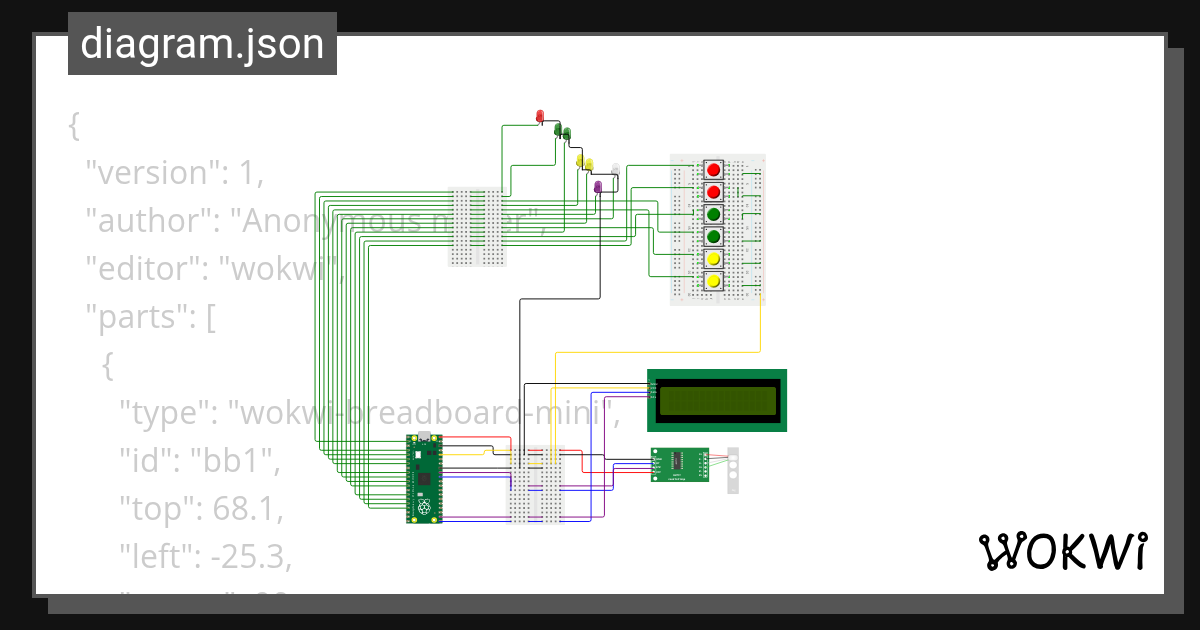Select the white load cell sensor
The image size is (1200, 630).
(x=733, y=468)
